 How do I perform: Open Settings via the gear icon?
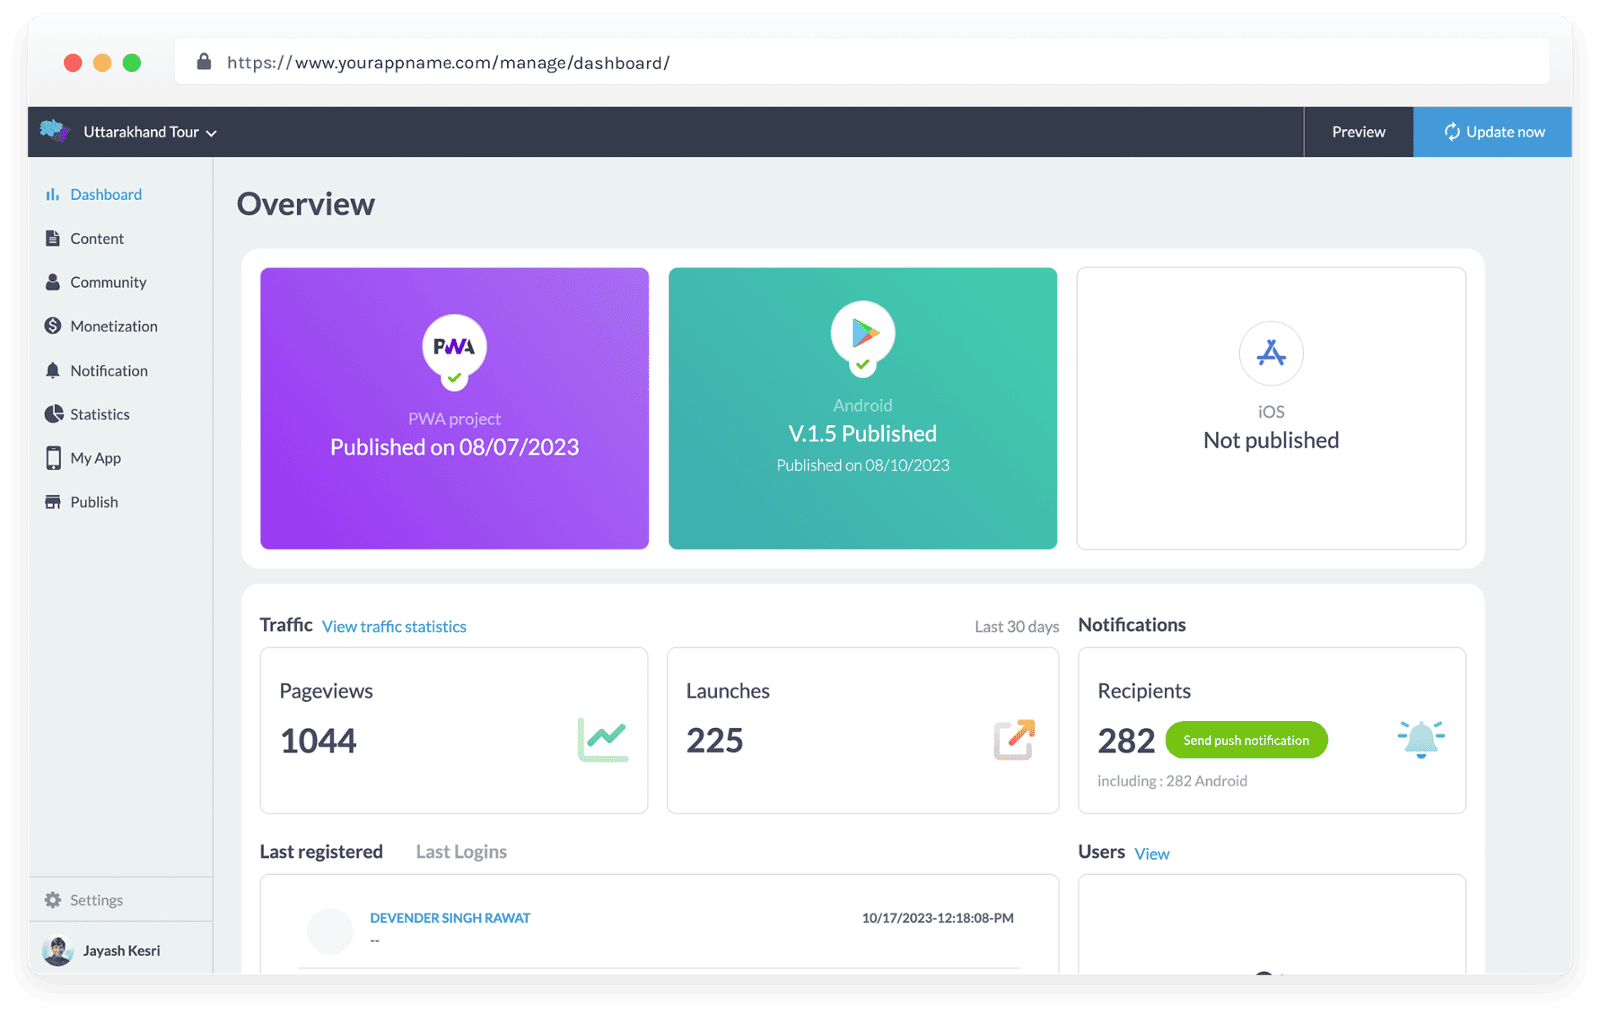[x=53, y=900]
